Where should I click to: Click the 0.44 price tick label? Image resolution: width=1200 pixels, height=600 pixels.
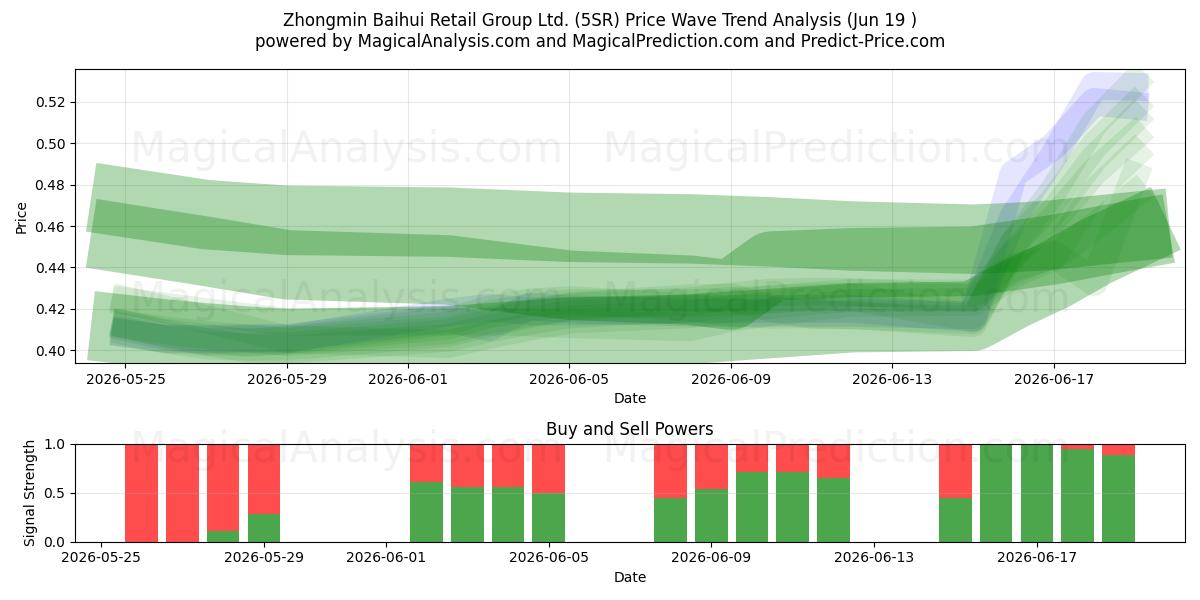(52, 268)
